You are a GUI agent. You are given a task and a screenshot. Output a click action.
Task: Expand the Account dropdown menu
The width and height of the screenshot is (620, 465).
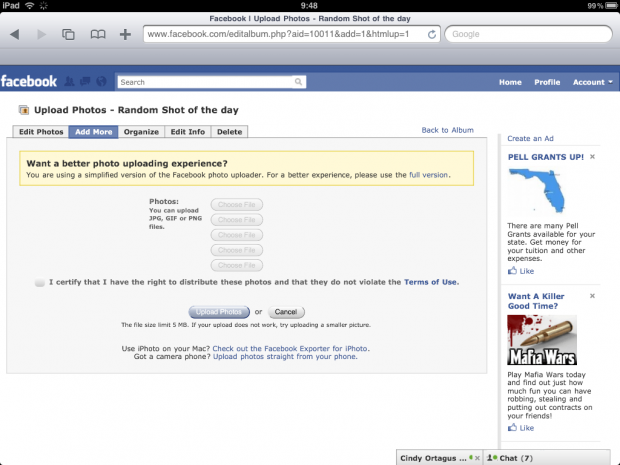592,82
